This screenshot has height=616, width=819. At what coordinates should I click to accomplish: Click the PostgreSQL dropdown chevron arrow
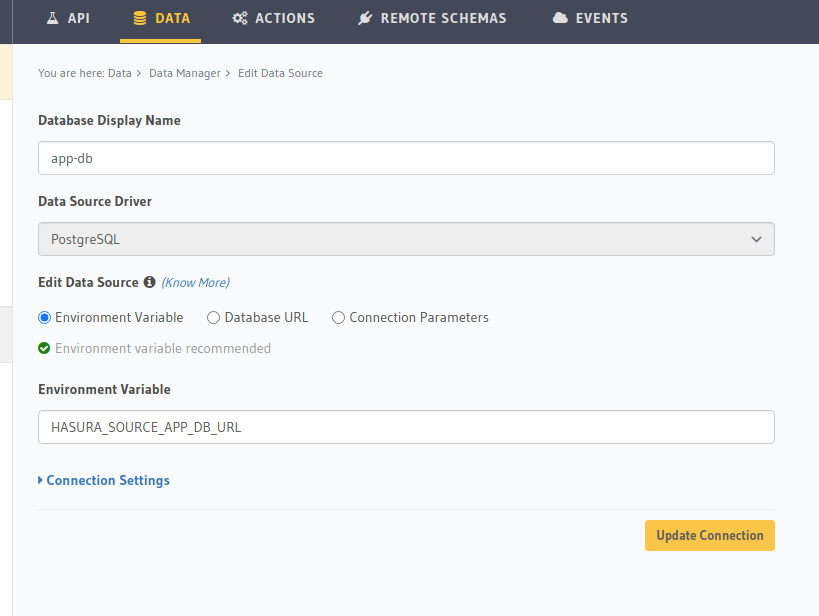(x=756, y=239)
